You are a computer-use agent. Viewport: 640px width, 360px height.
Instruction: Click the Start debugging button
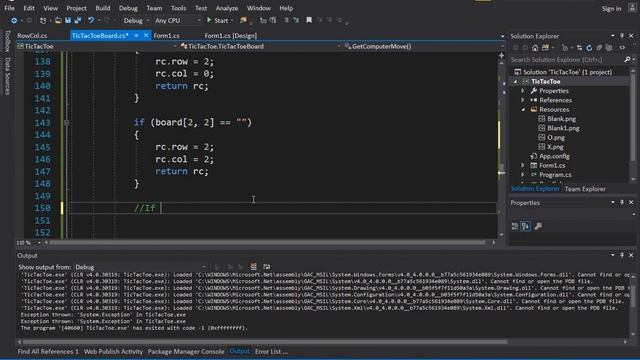pos(218,20)
